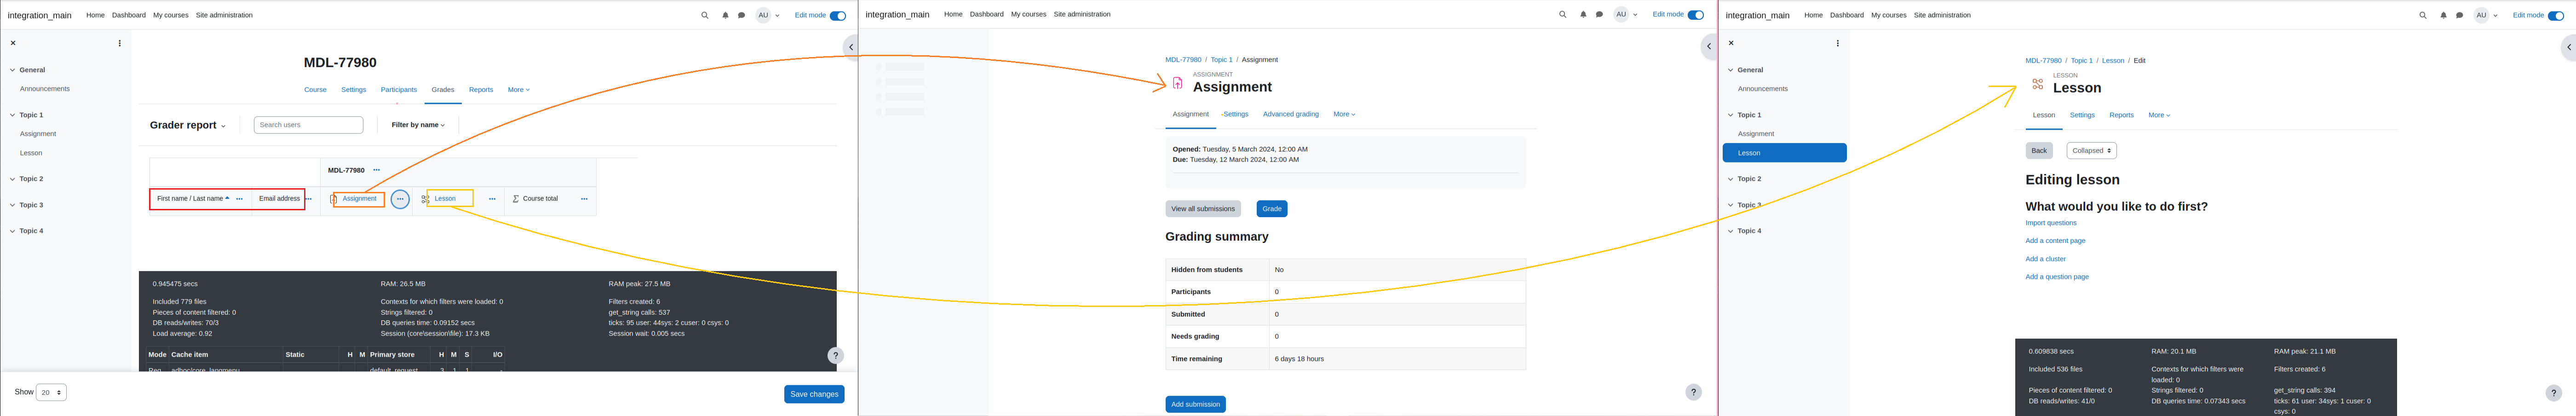This screenshot has width=2576, height=416.
Task: Open block drawer arrow in the Assignment window
Action: (1709, 46)
